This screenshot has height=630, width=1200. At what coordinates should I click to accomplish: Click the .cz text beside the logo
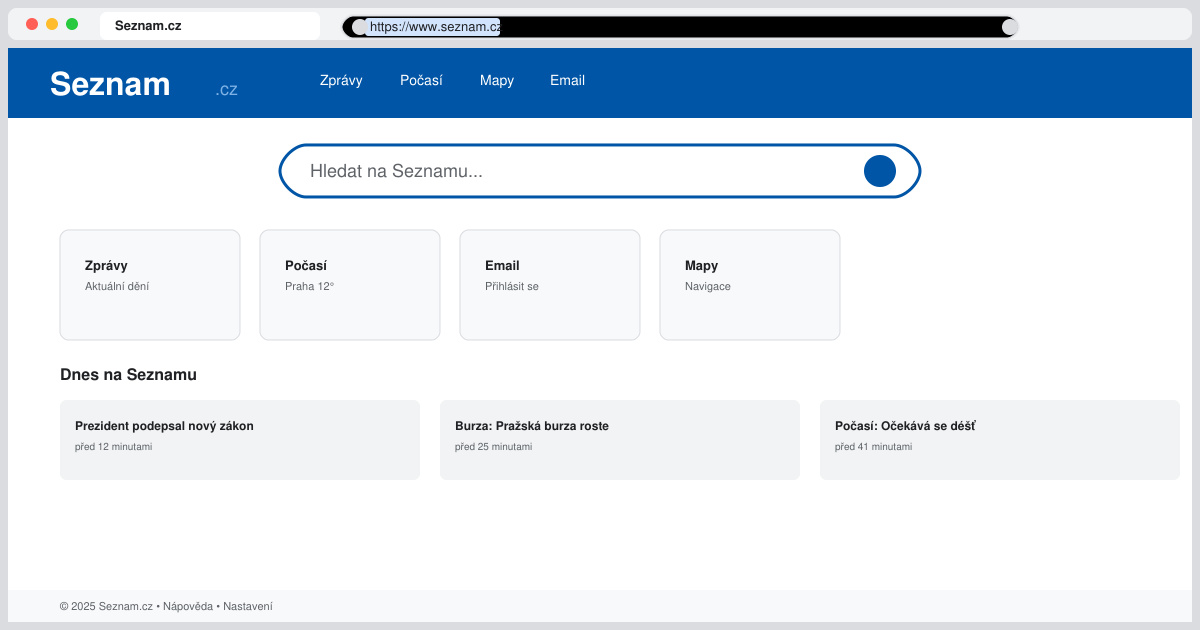pyautogui.click(x=226, y=89)
